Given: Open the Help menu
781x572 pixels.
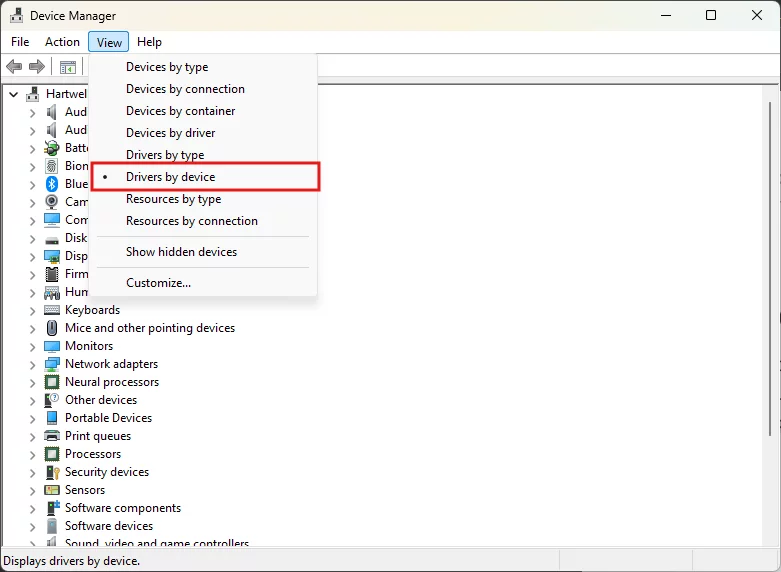Looking at the screenshot, I should point(149,42).
